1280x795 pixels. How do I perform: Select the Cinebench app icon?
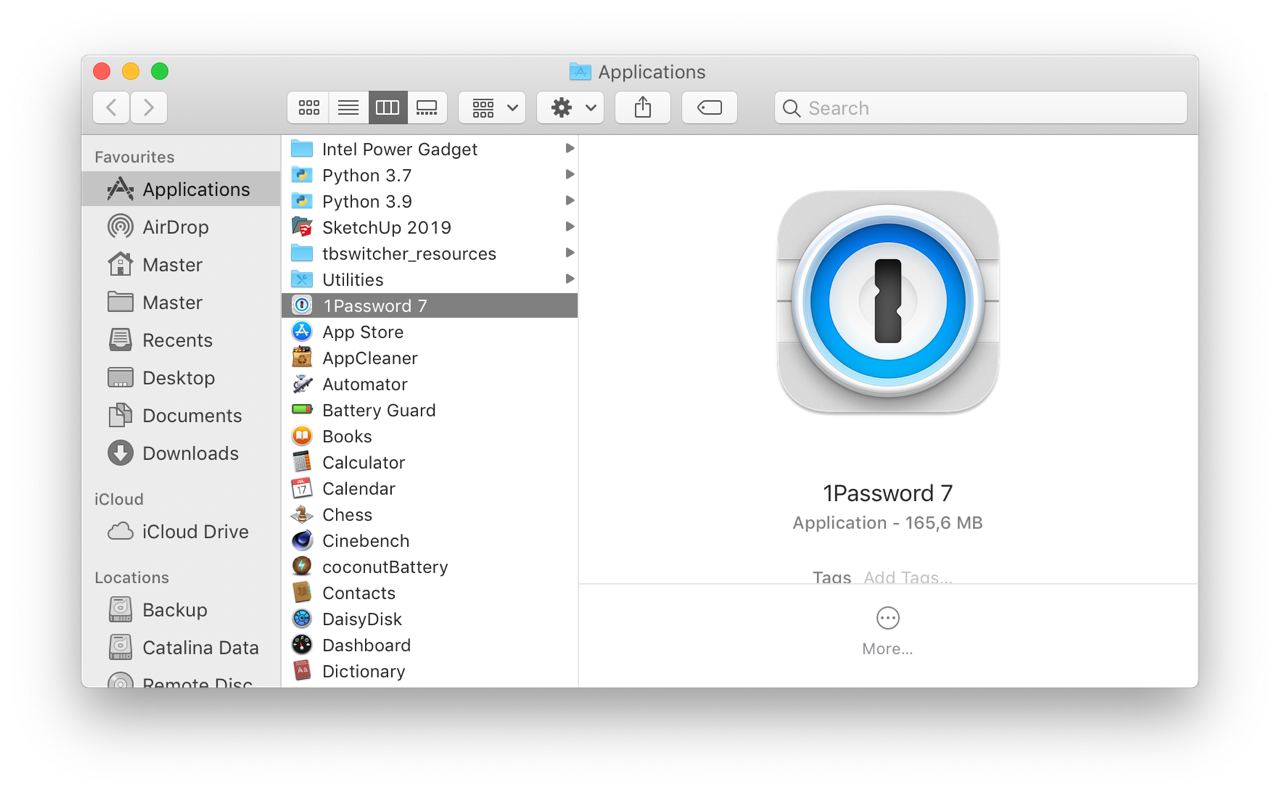302,540
